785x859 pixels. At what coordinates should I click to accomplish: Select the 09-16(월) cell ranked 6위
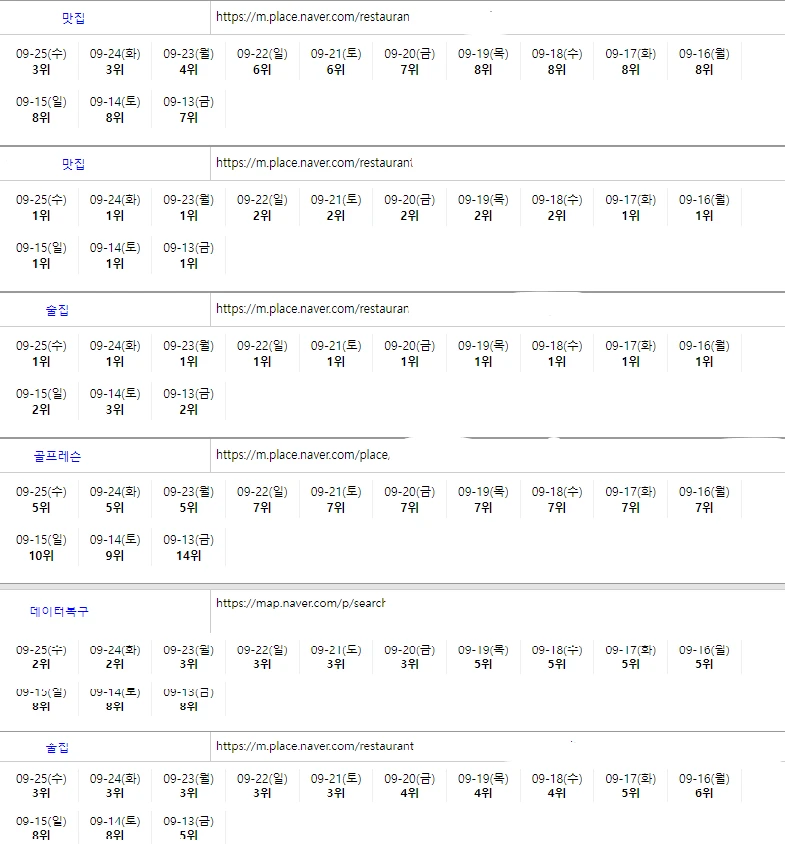point(704,786)
